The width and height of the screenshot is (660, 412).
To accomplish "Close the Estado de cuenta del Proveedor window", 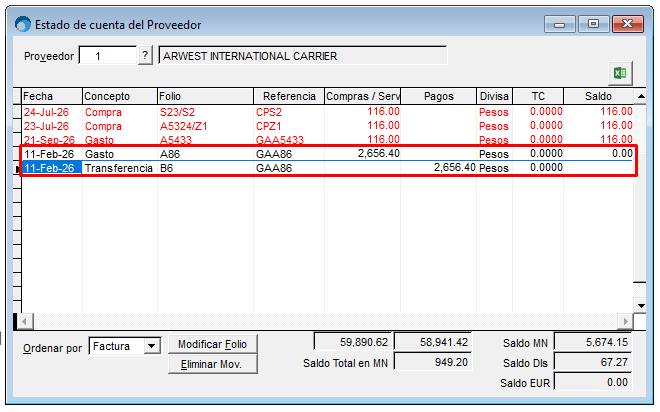I will (x=628, y=24).
